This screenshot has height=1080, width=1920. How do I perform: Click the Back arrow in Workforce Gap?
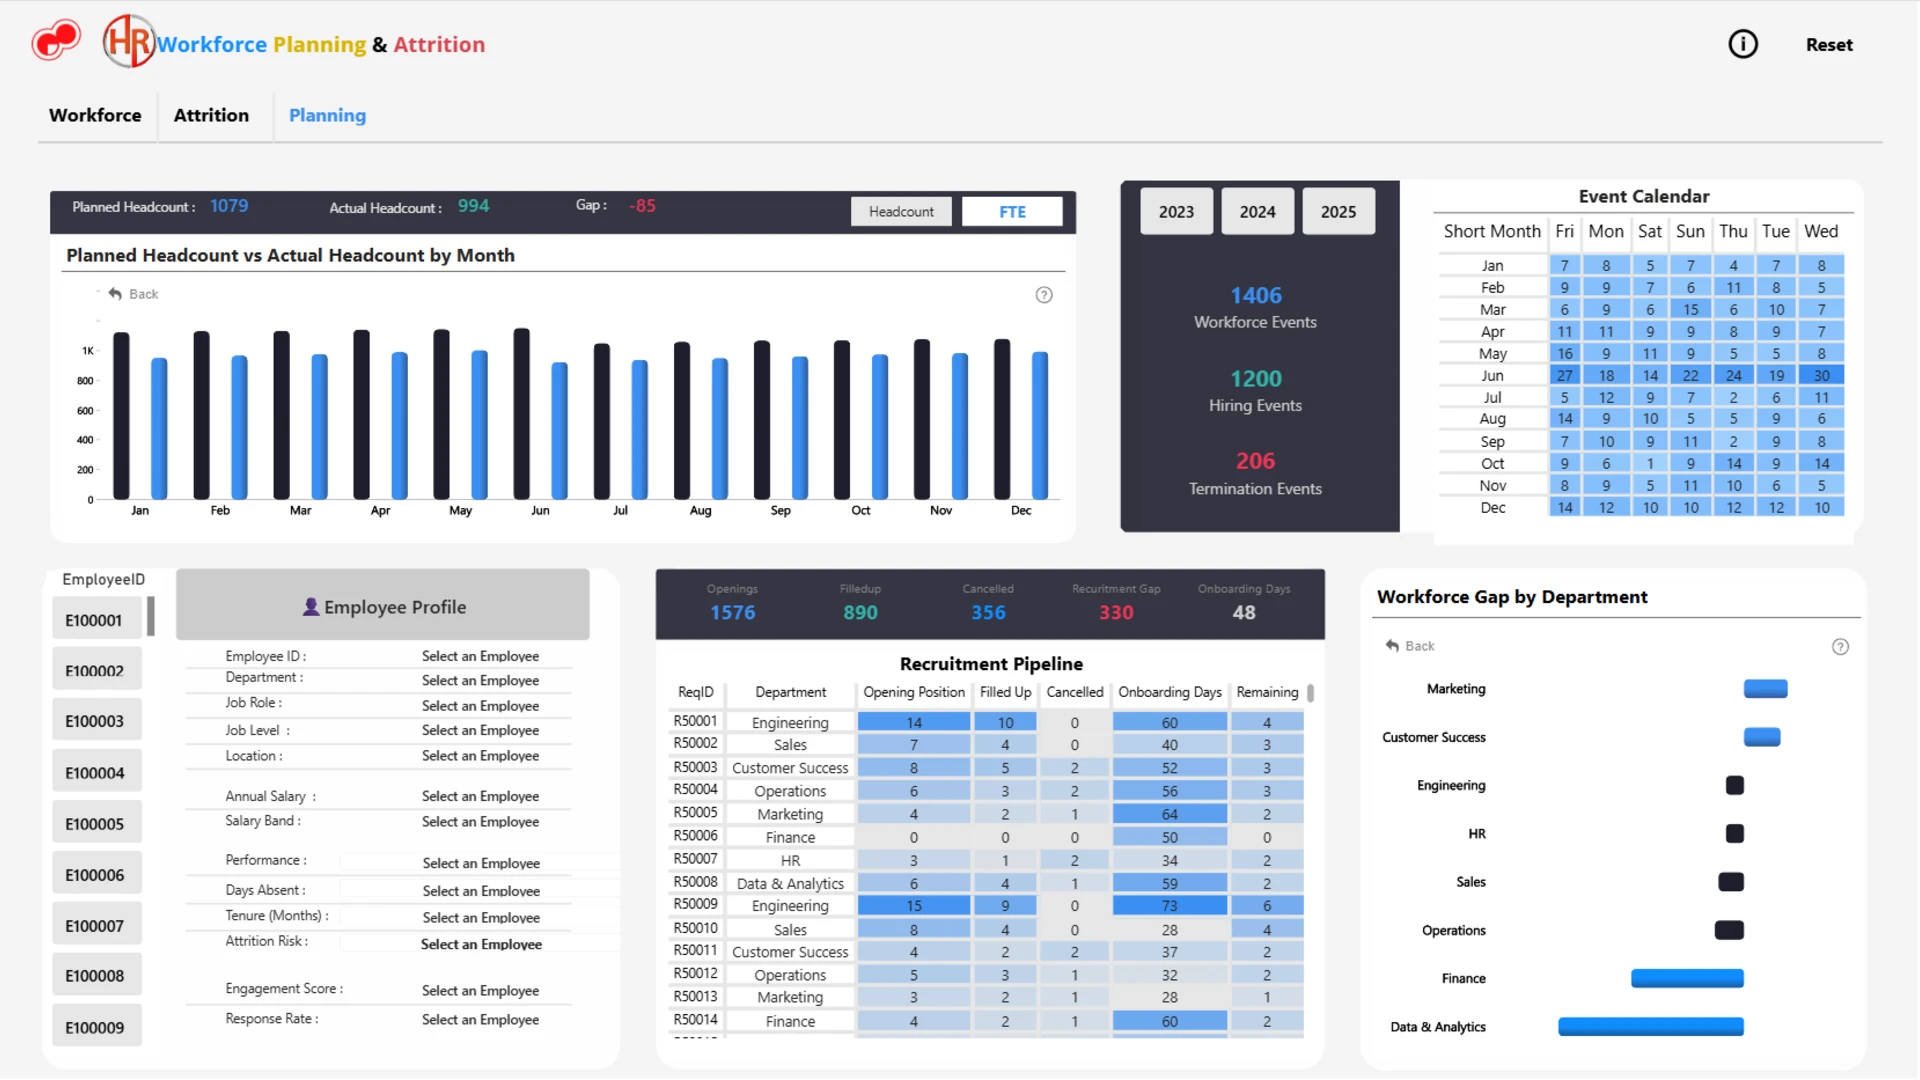point(1392,646)
